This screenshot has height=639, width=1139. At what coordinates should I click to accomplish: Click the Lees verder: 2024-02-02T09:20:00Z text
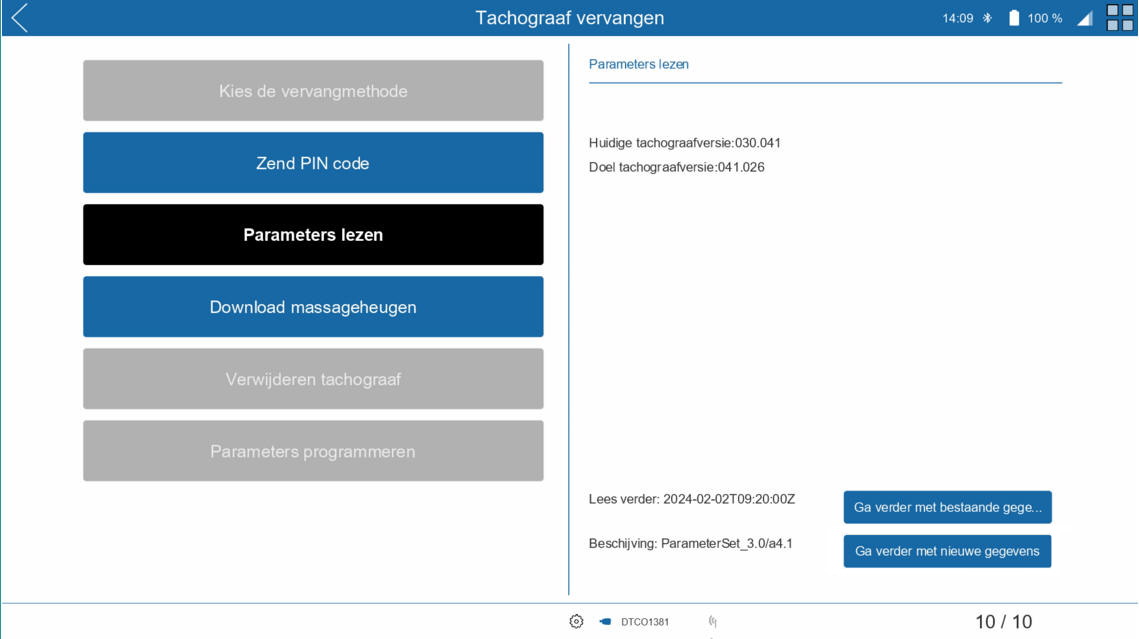[x=692, y=499]
